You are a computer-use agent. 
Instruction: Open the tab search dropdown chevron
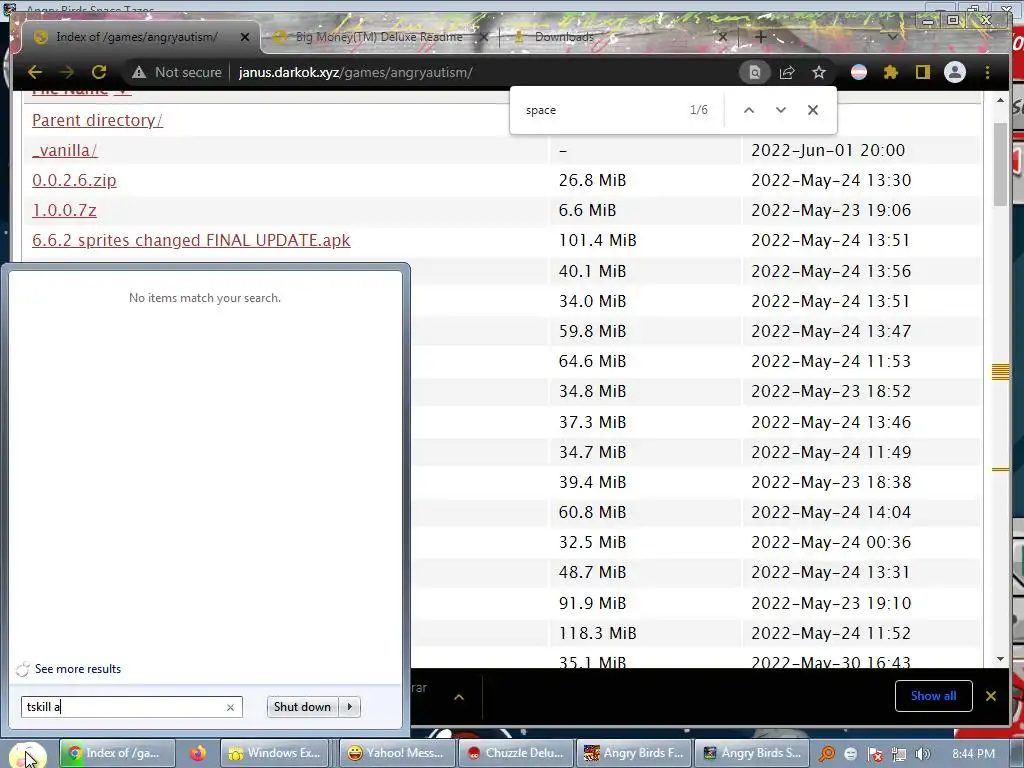coord(892,37)
